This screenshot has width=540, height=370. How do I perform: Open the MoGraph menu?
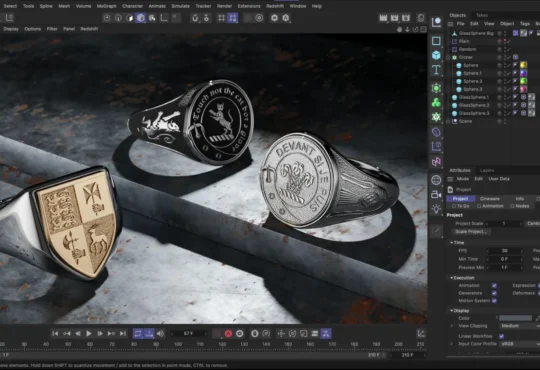coord(106,6)
